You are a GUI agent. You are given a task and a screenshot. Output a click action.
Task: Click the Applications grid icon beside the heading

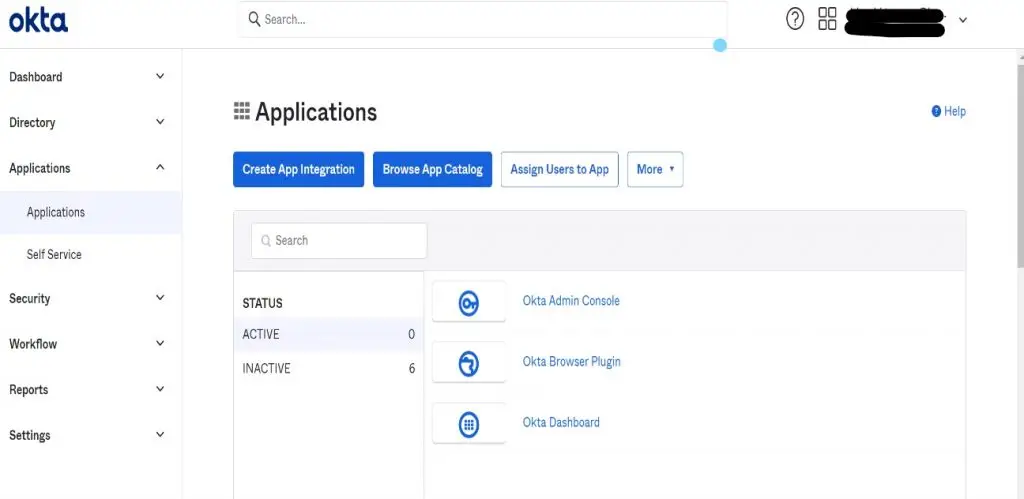pos(242,112)
